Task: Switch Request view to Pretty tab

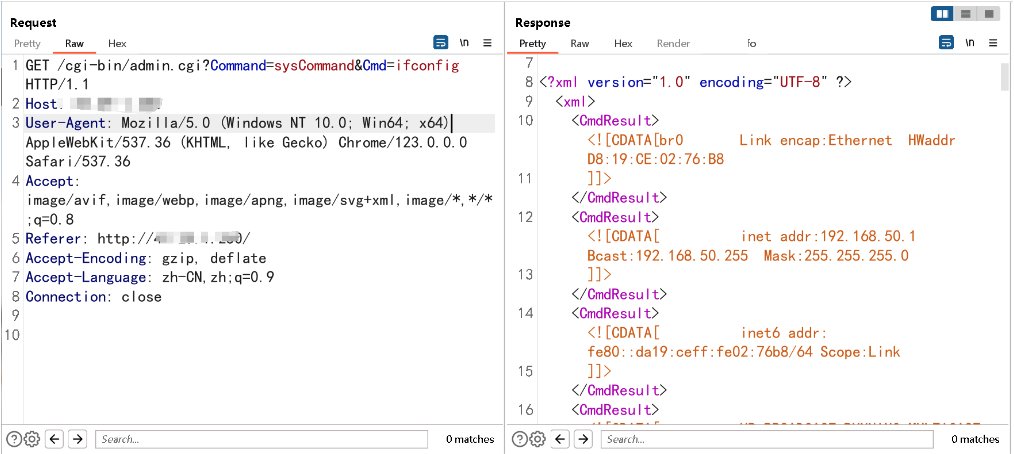Action: tap(27, 44)
